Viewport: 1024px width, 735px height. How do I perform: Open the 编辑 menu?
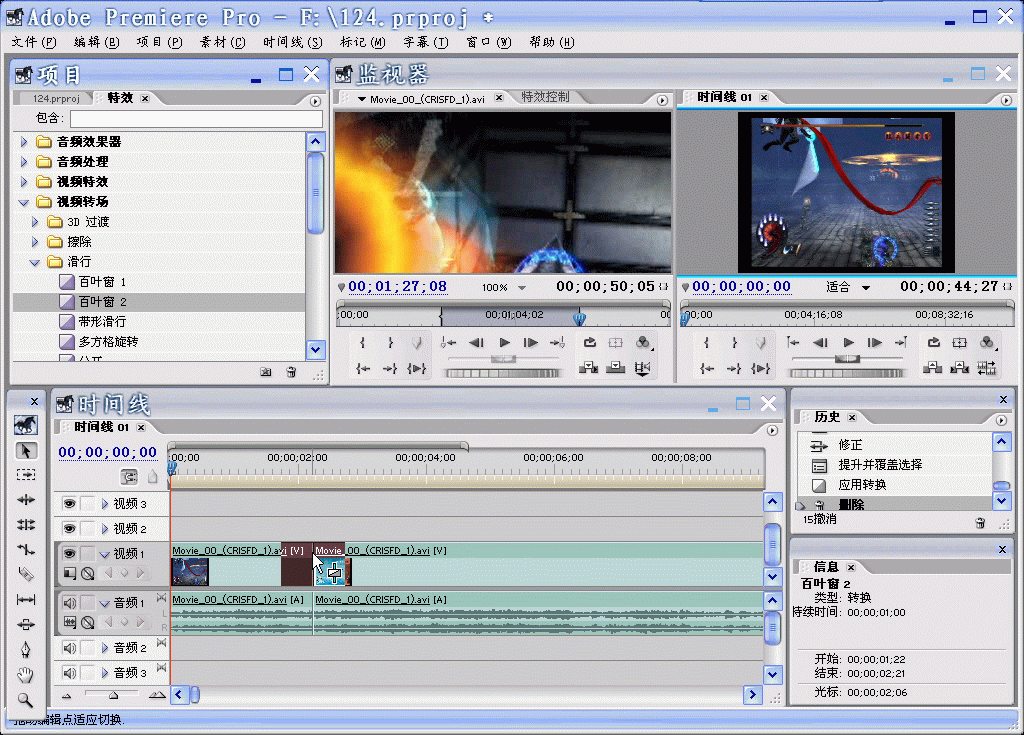tap(97, 42)
